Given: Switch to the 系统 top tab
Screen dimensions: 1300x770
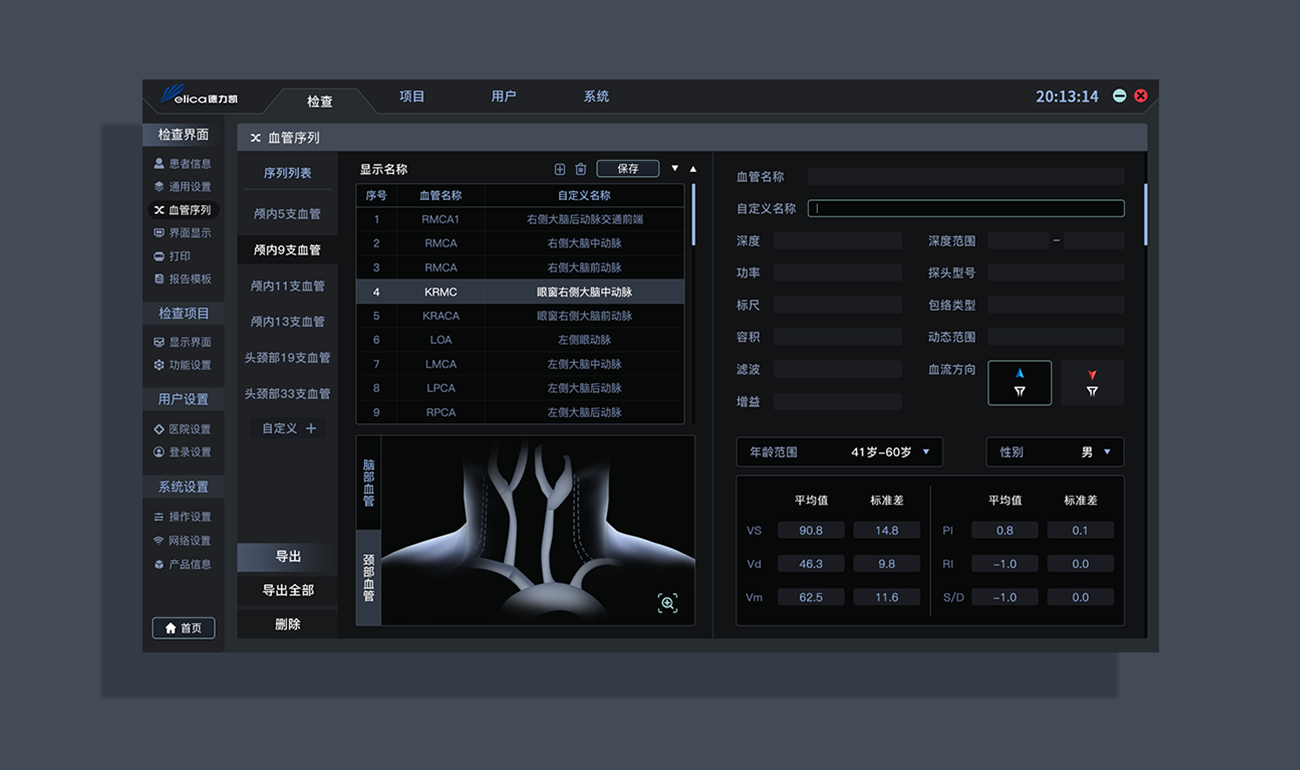Looking at the screenshot, I should point(596,96).
